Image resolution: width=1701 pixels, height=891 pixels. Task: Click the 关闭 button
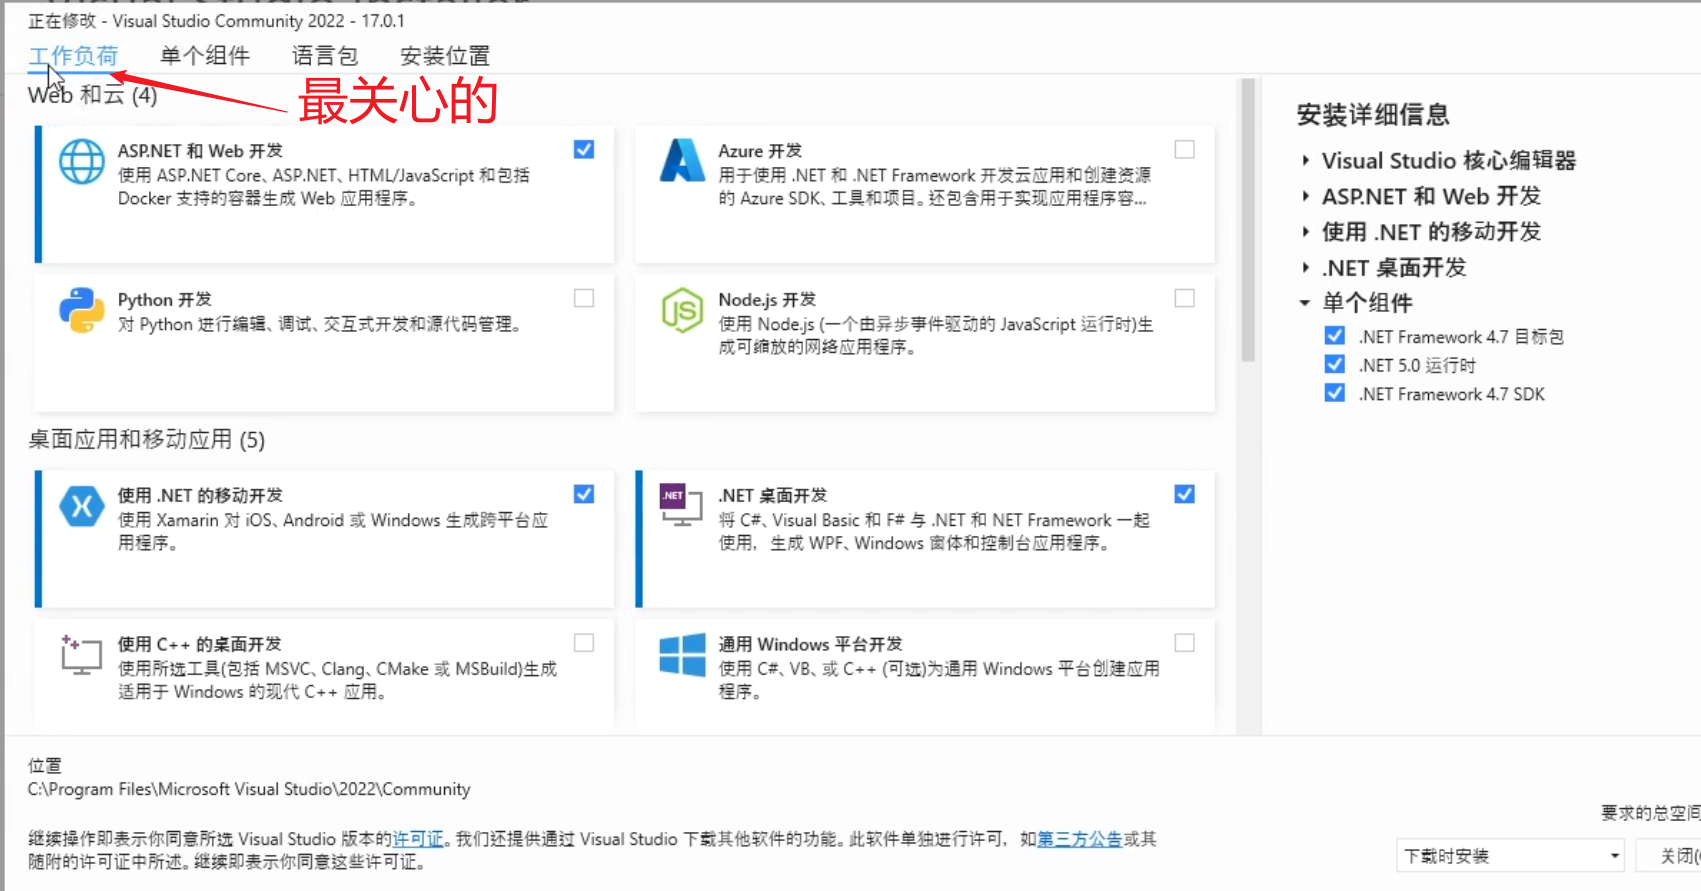point(1670,856)
